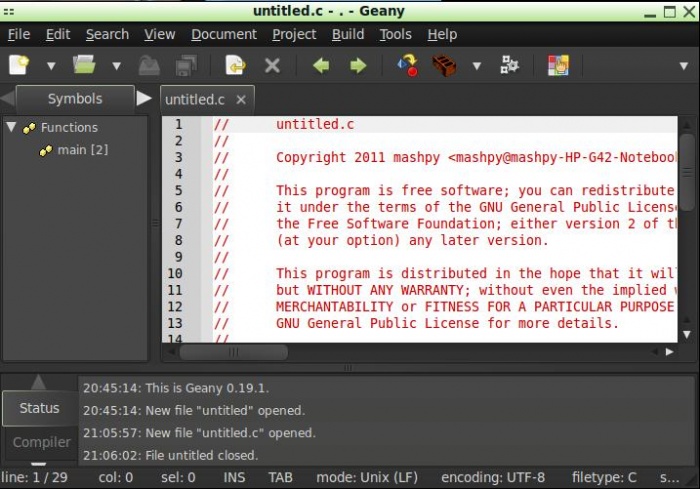Open the color chooser toolbar icon

click(558, 66)
